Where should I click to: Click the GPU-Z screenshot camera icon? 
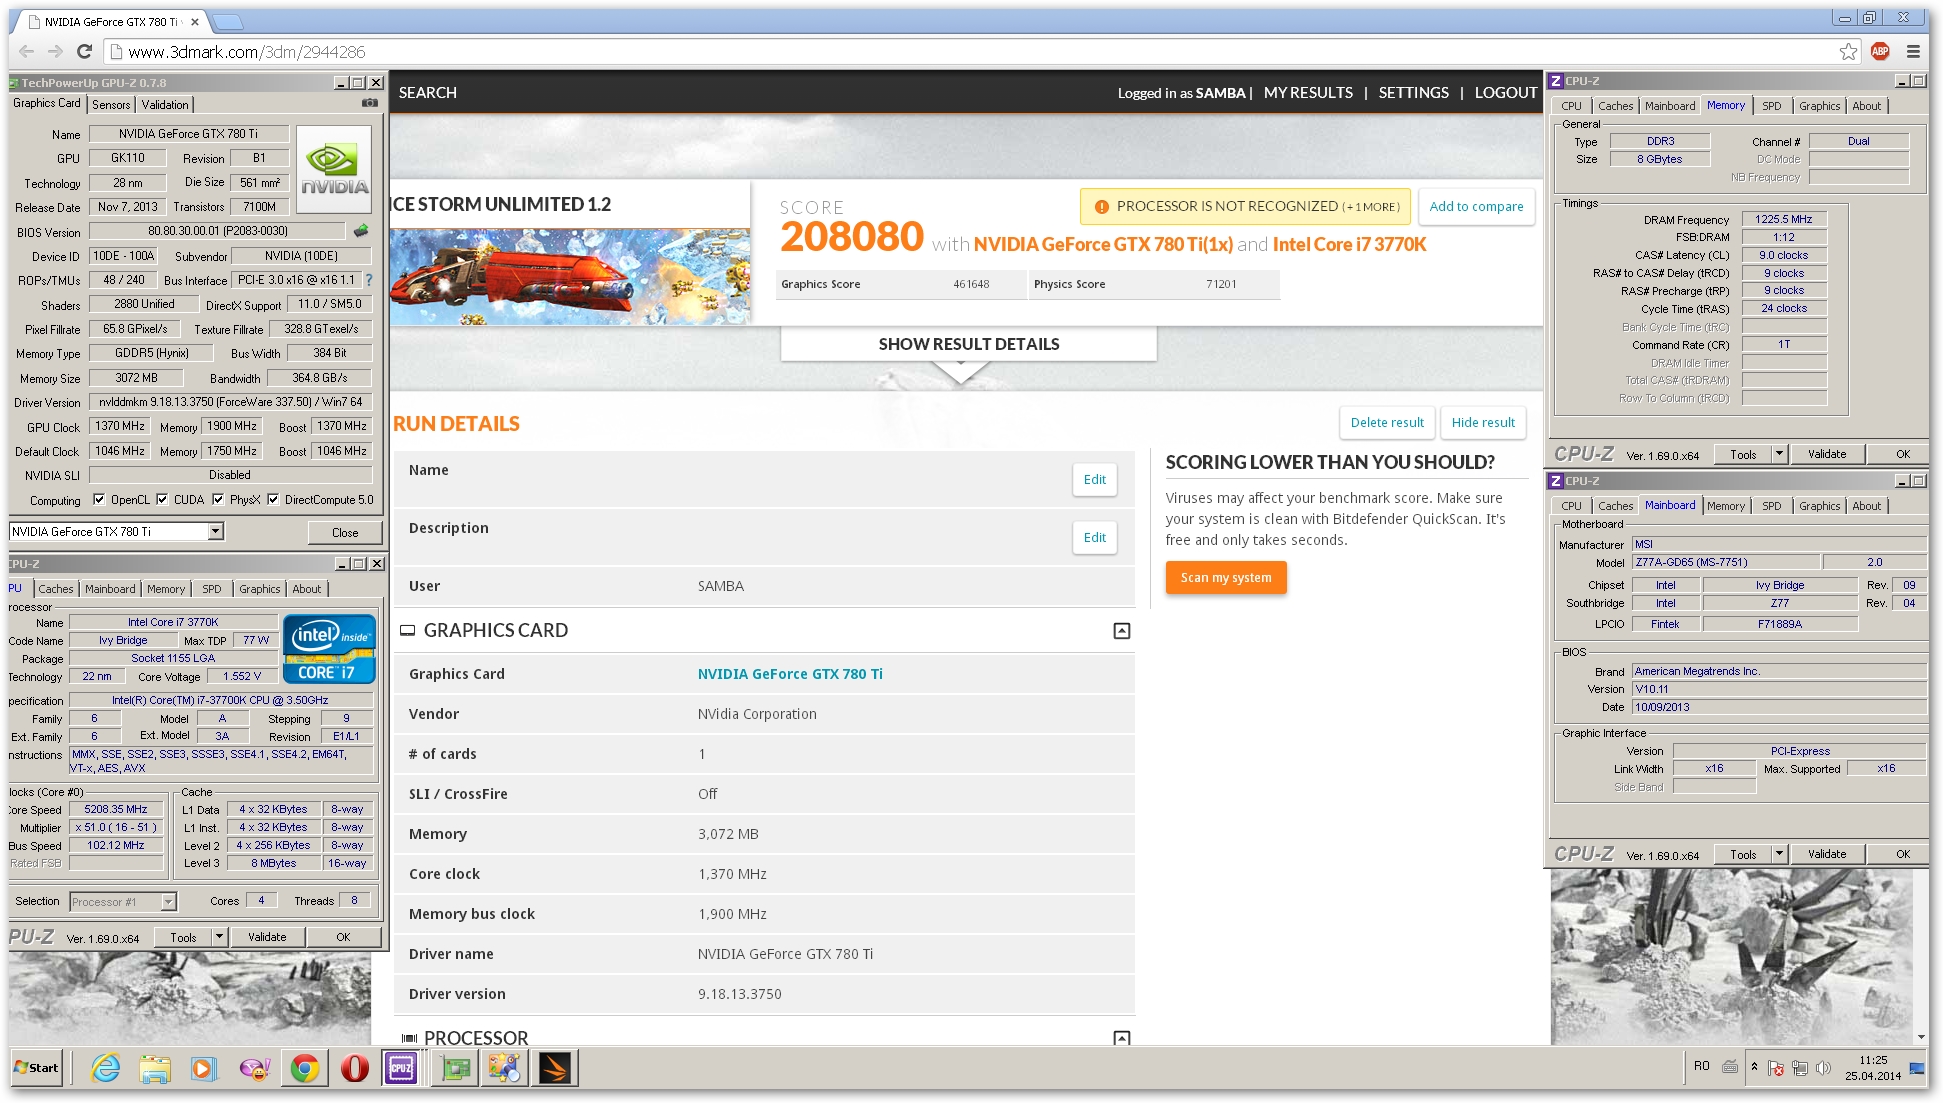click(370, 103)
